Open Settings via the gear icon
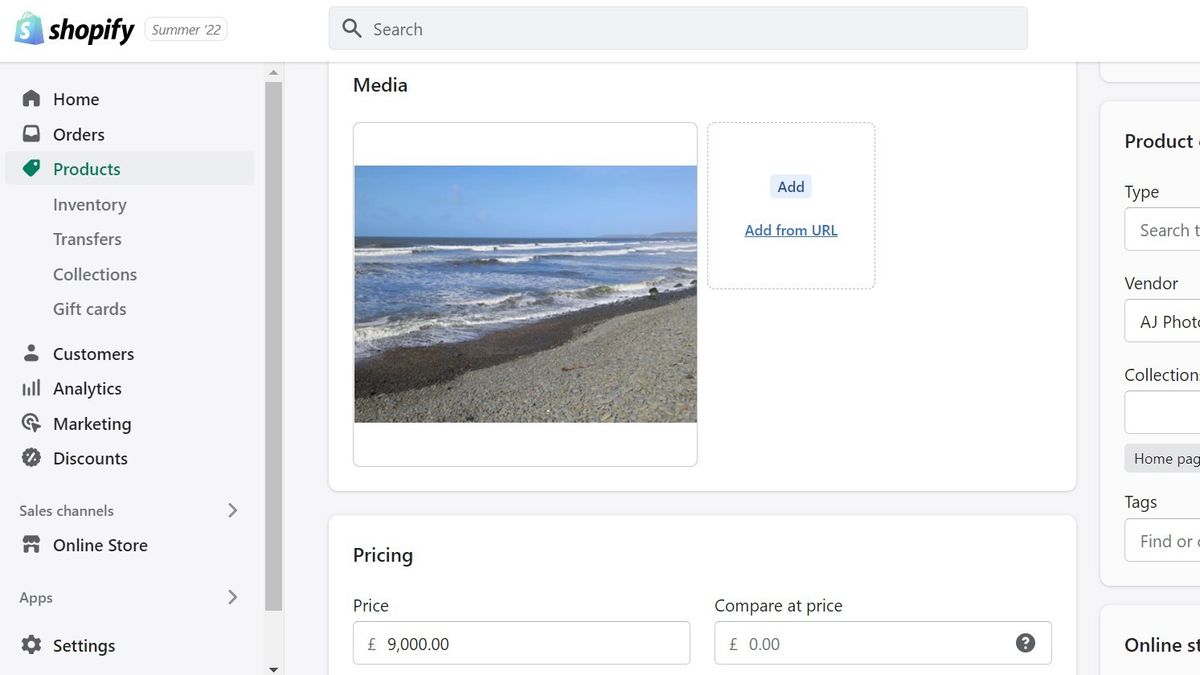This screenshot has height=675, width=1200. (31, 645)
